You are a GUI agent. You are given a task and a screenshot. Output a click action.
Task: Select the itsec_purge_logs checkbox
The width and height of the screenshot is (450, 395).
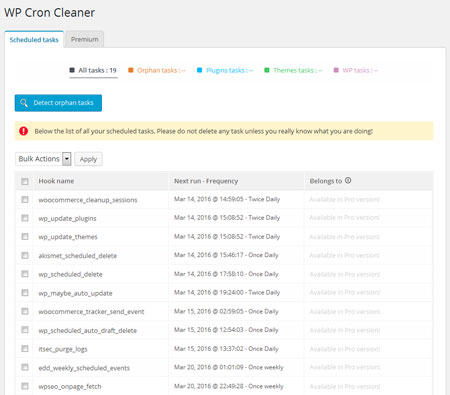[x=25, y=348]
